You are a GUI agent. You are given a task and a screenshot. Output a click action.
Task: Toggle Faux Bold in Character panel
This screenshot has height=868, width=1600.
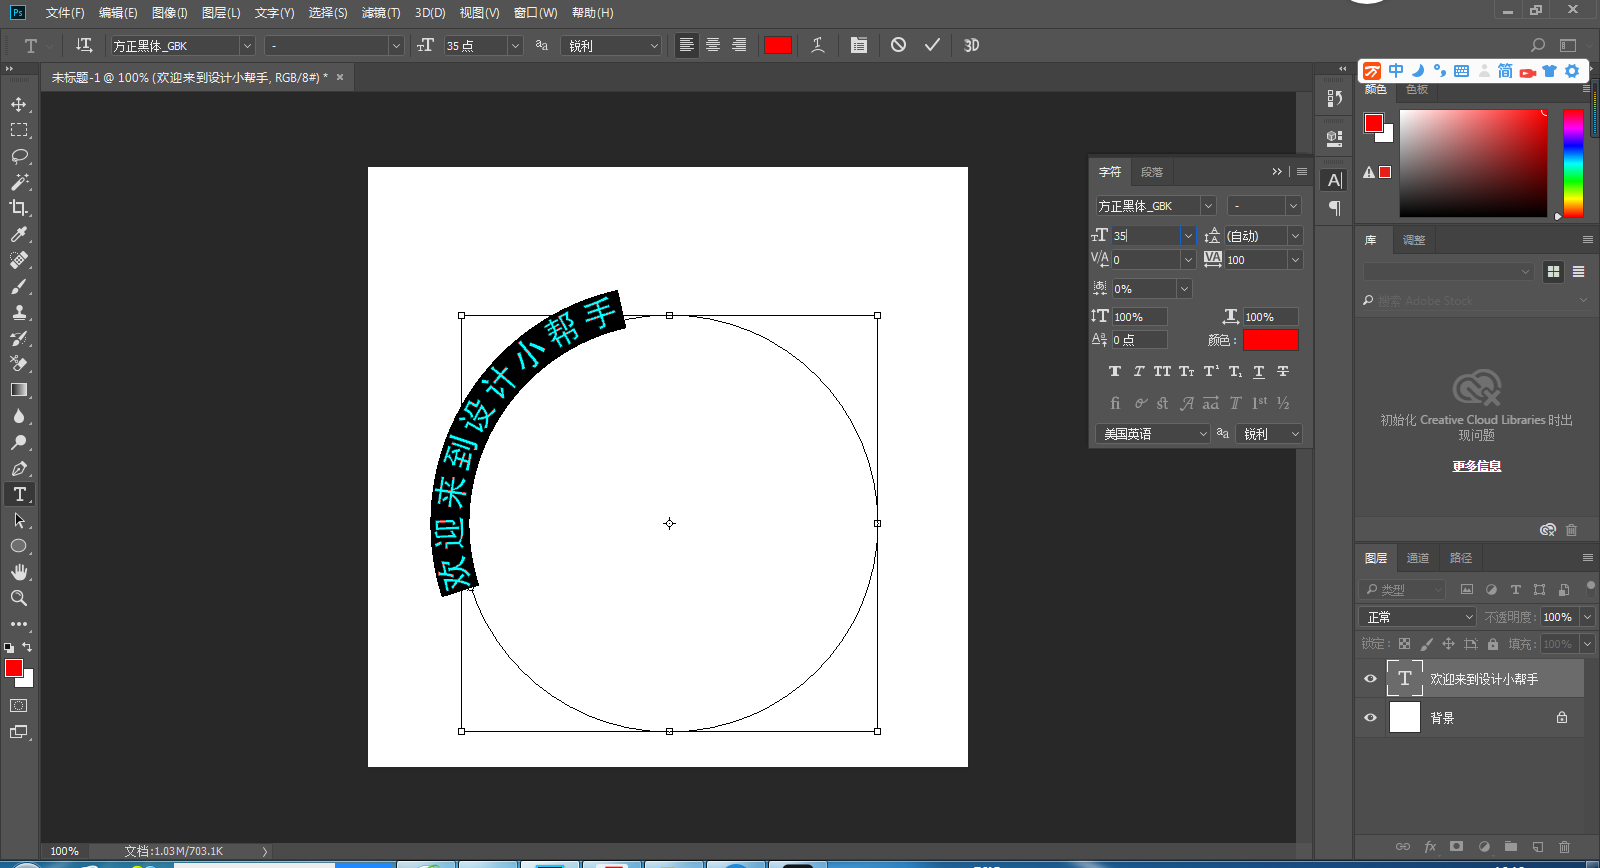point(1115,371)
